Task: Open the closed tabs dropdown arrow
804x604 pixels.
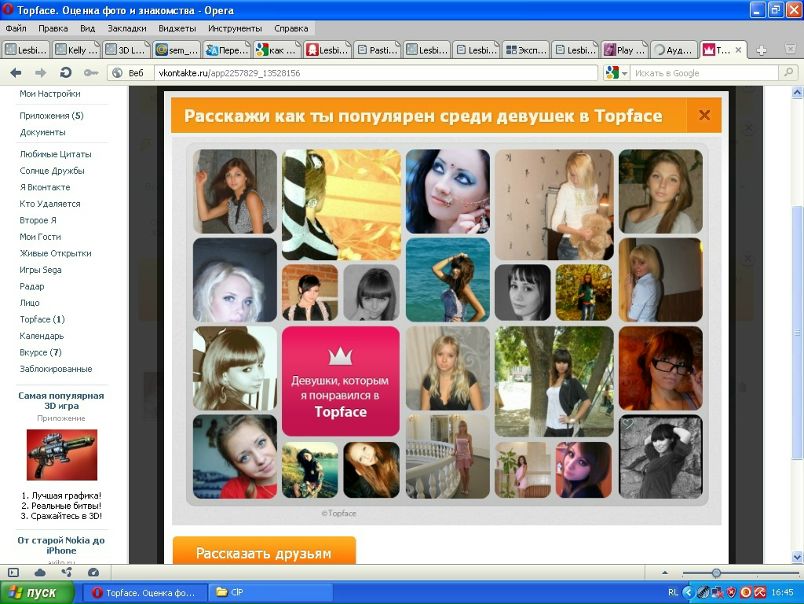Action: coord(791,50)
